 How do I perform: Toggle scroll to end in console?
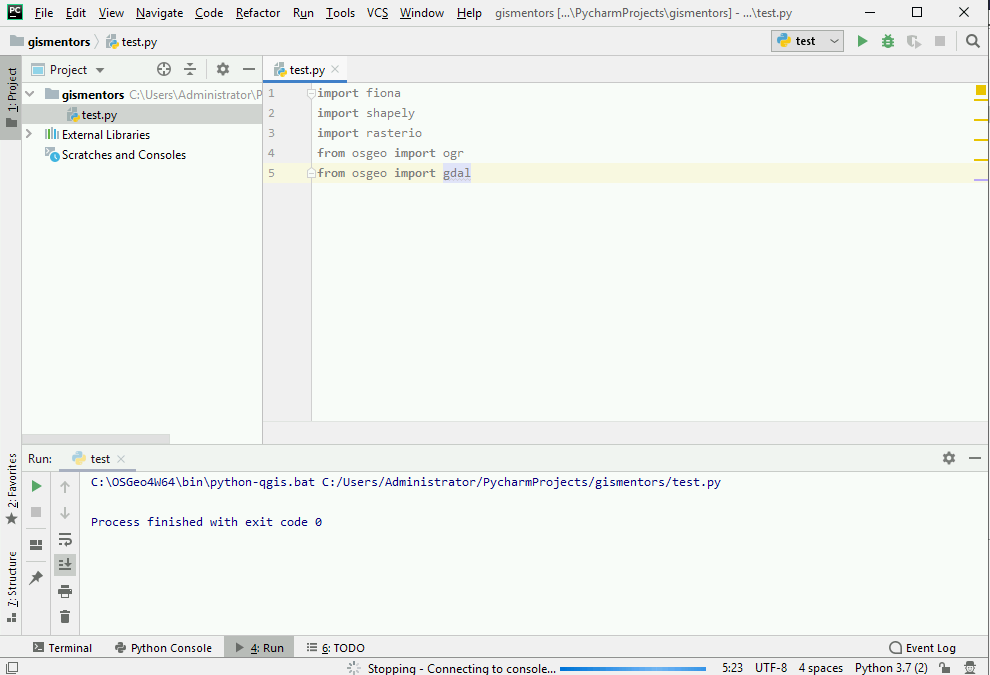click(x=65, y=564)
